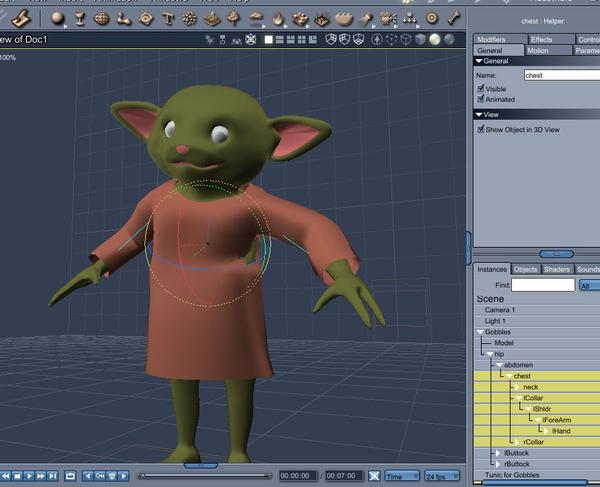Switch to single-pane view layout
This screenshot has width=600, height=487.
[x=269, y=39]
